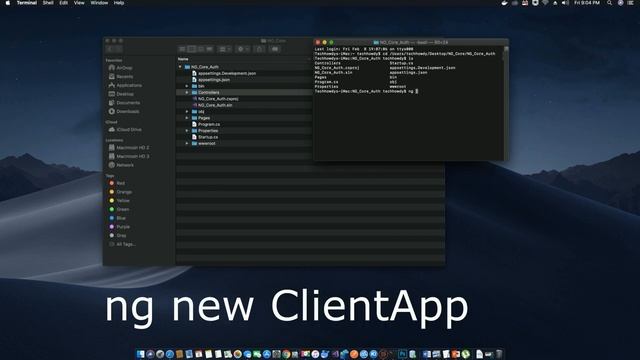Open the Edit menu

64,3
